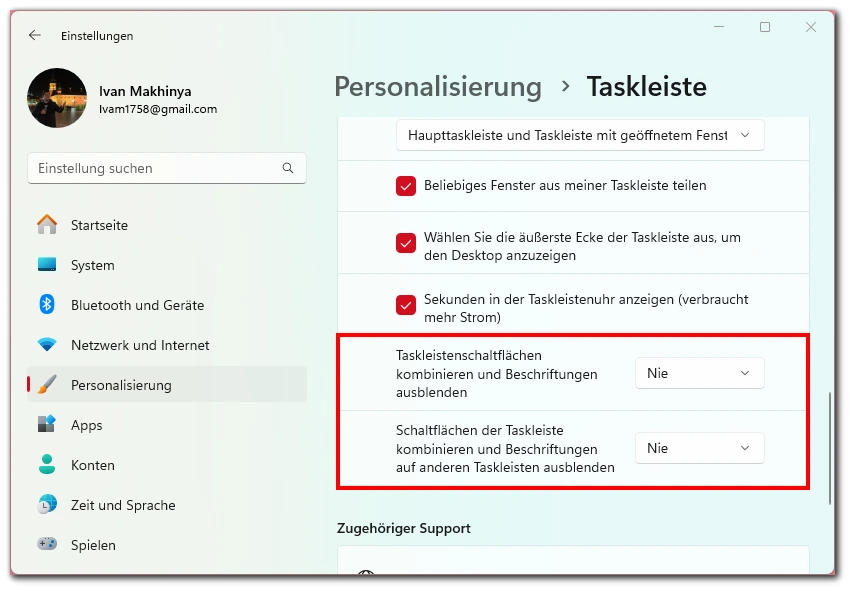Click the Zugehöriger Support heading

coord(404,528)
